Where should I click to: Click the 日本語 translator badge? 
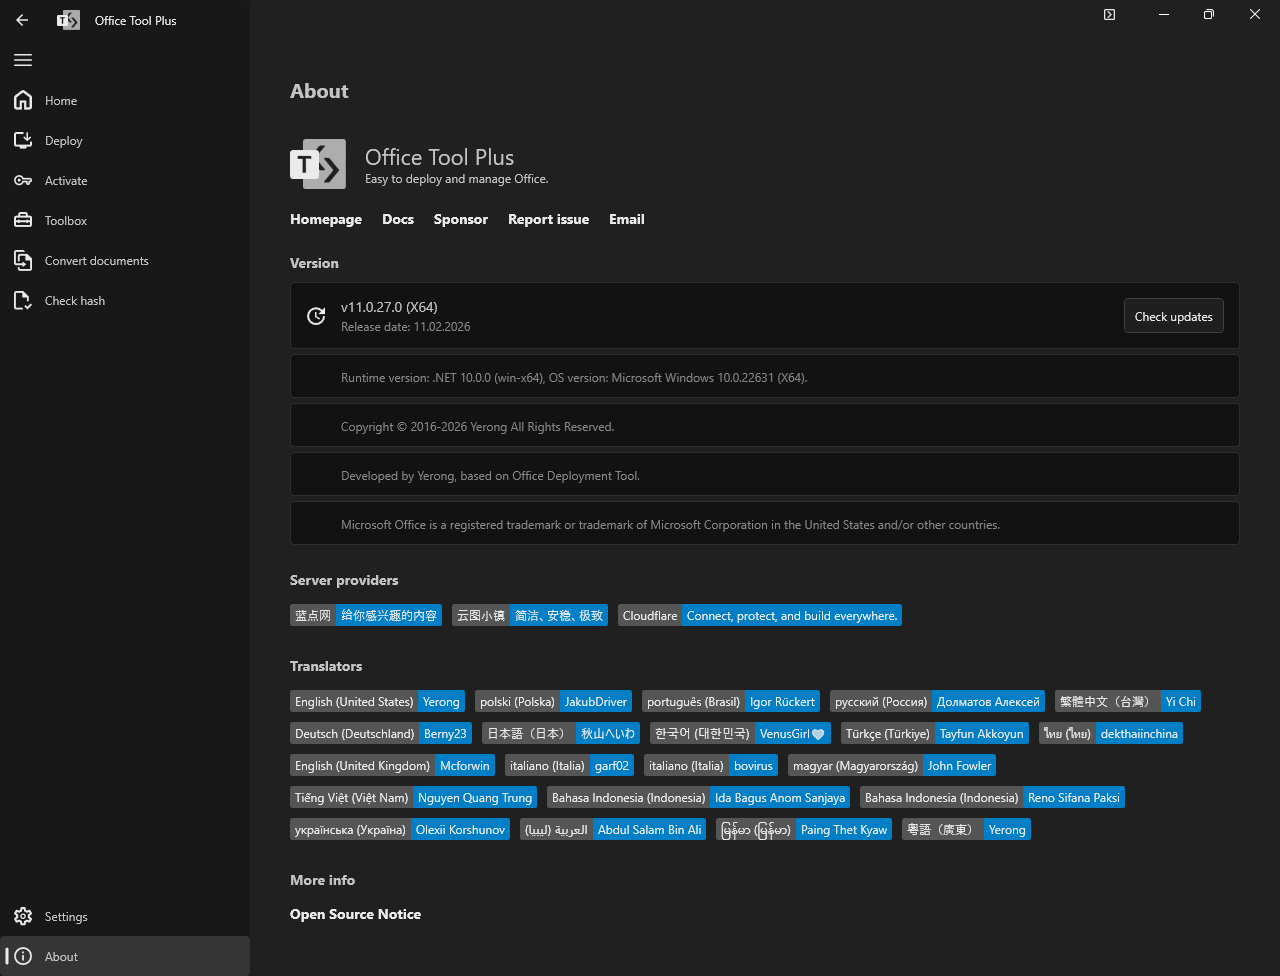pyautogui.click(x=561, y=733)
